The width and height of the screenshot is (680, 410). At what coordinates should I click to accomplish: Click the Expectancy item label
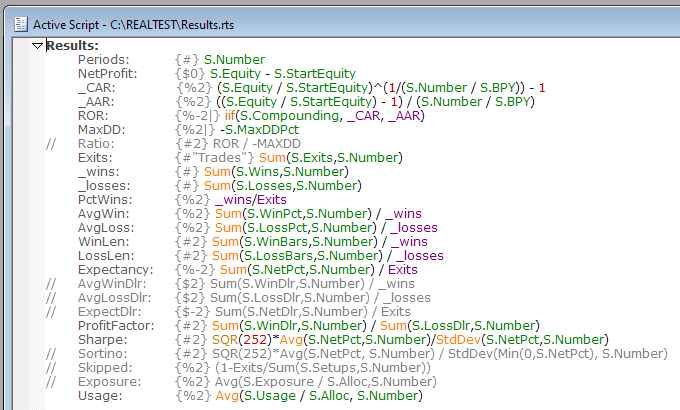pyautogui.click(x=116, y=270)
